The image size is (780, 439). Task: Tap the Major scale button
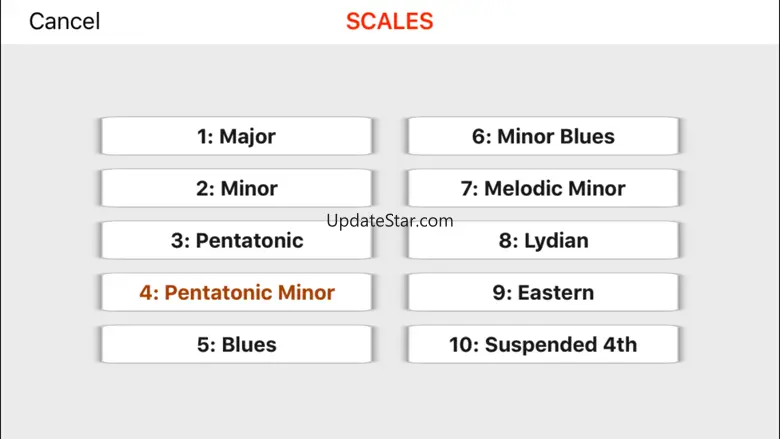pyautogui.click(x=236, y=136)
